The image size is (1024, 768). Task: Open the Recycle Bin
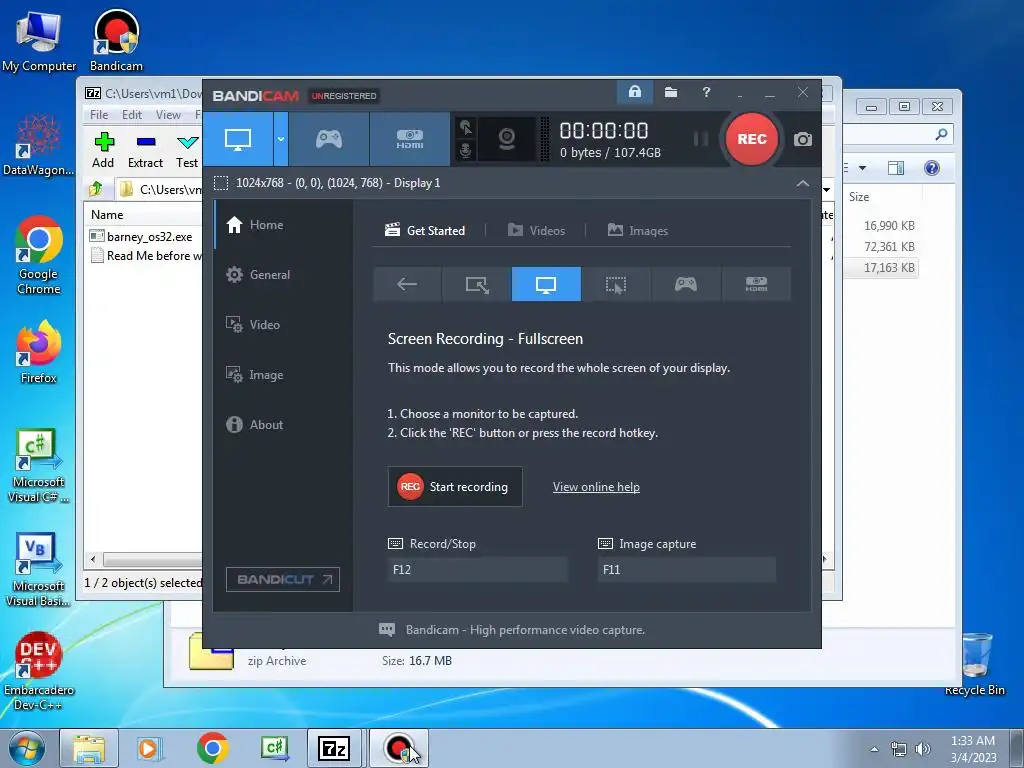(975, 664)
